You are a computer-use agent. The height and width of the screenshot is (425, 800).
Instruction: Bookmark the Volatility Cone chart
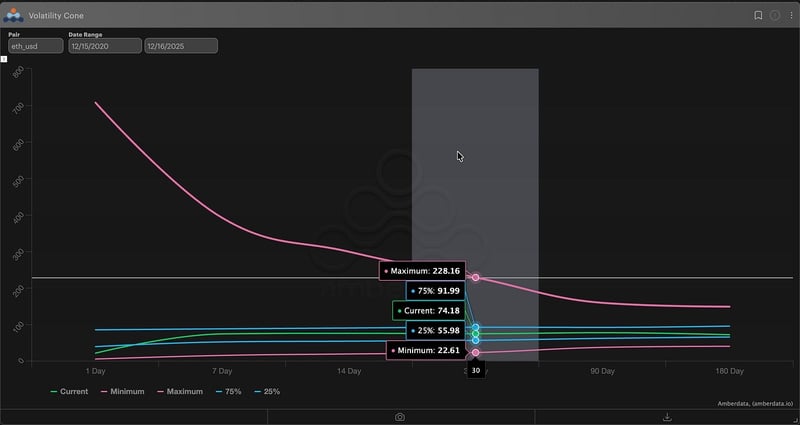point(758,15)
